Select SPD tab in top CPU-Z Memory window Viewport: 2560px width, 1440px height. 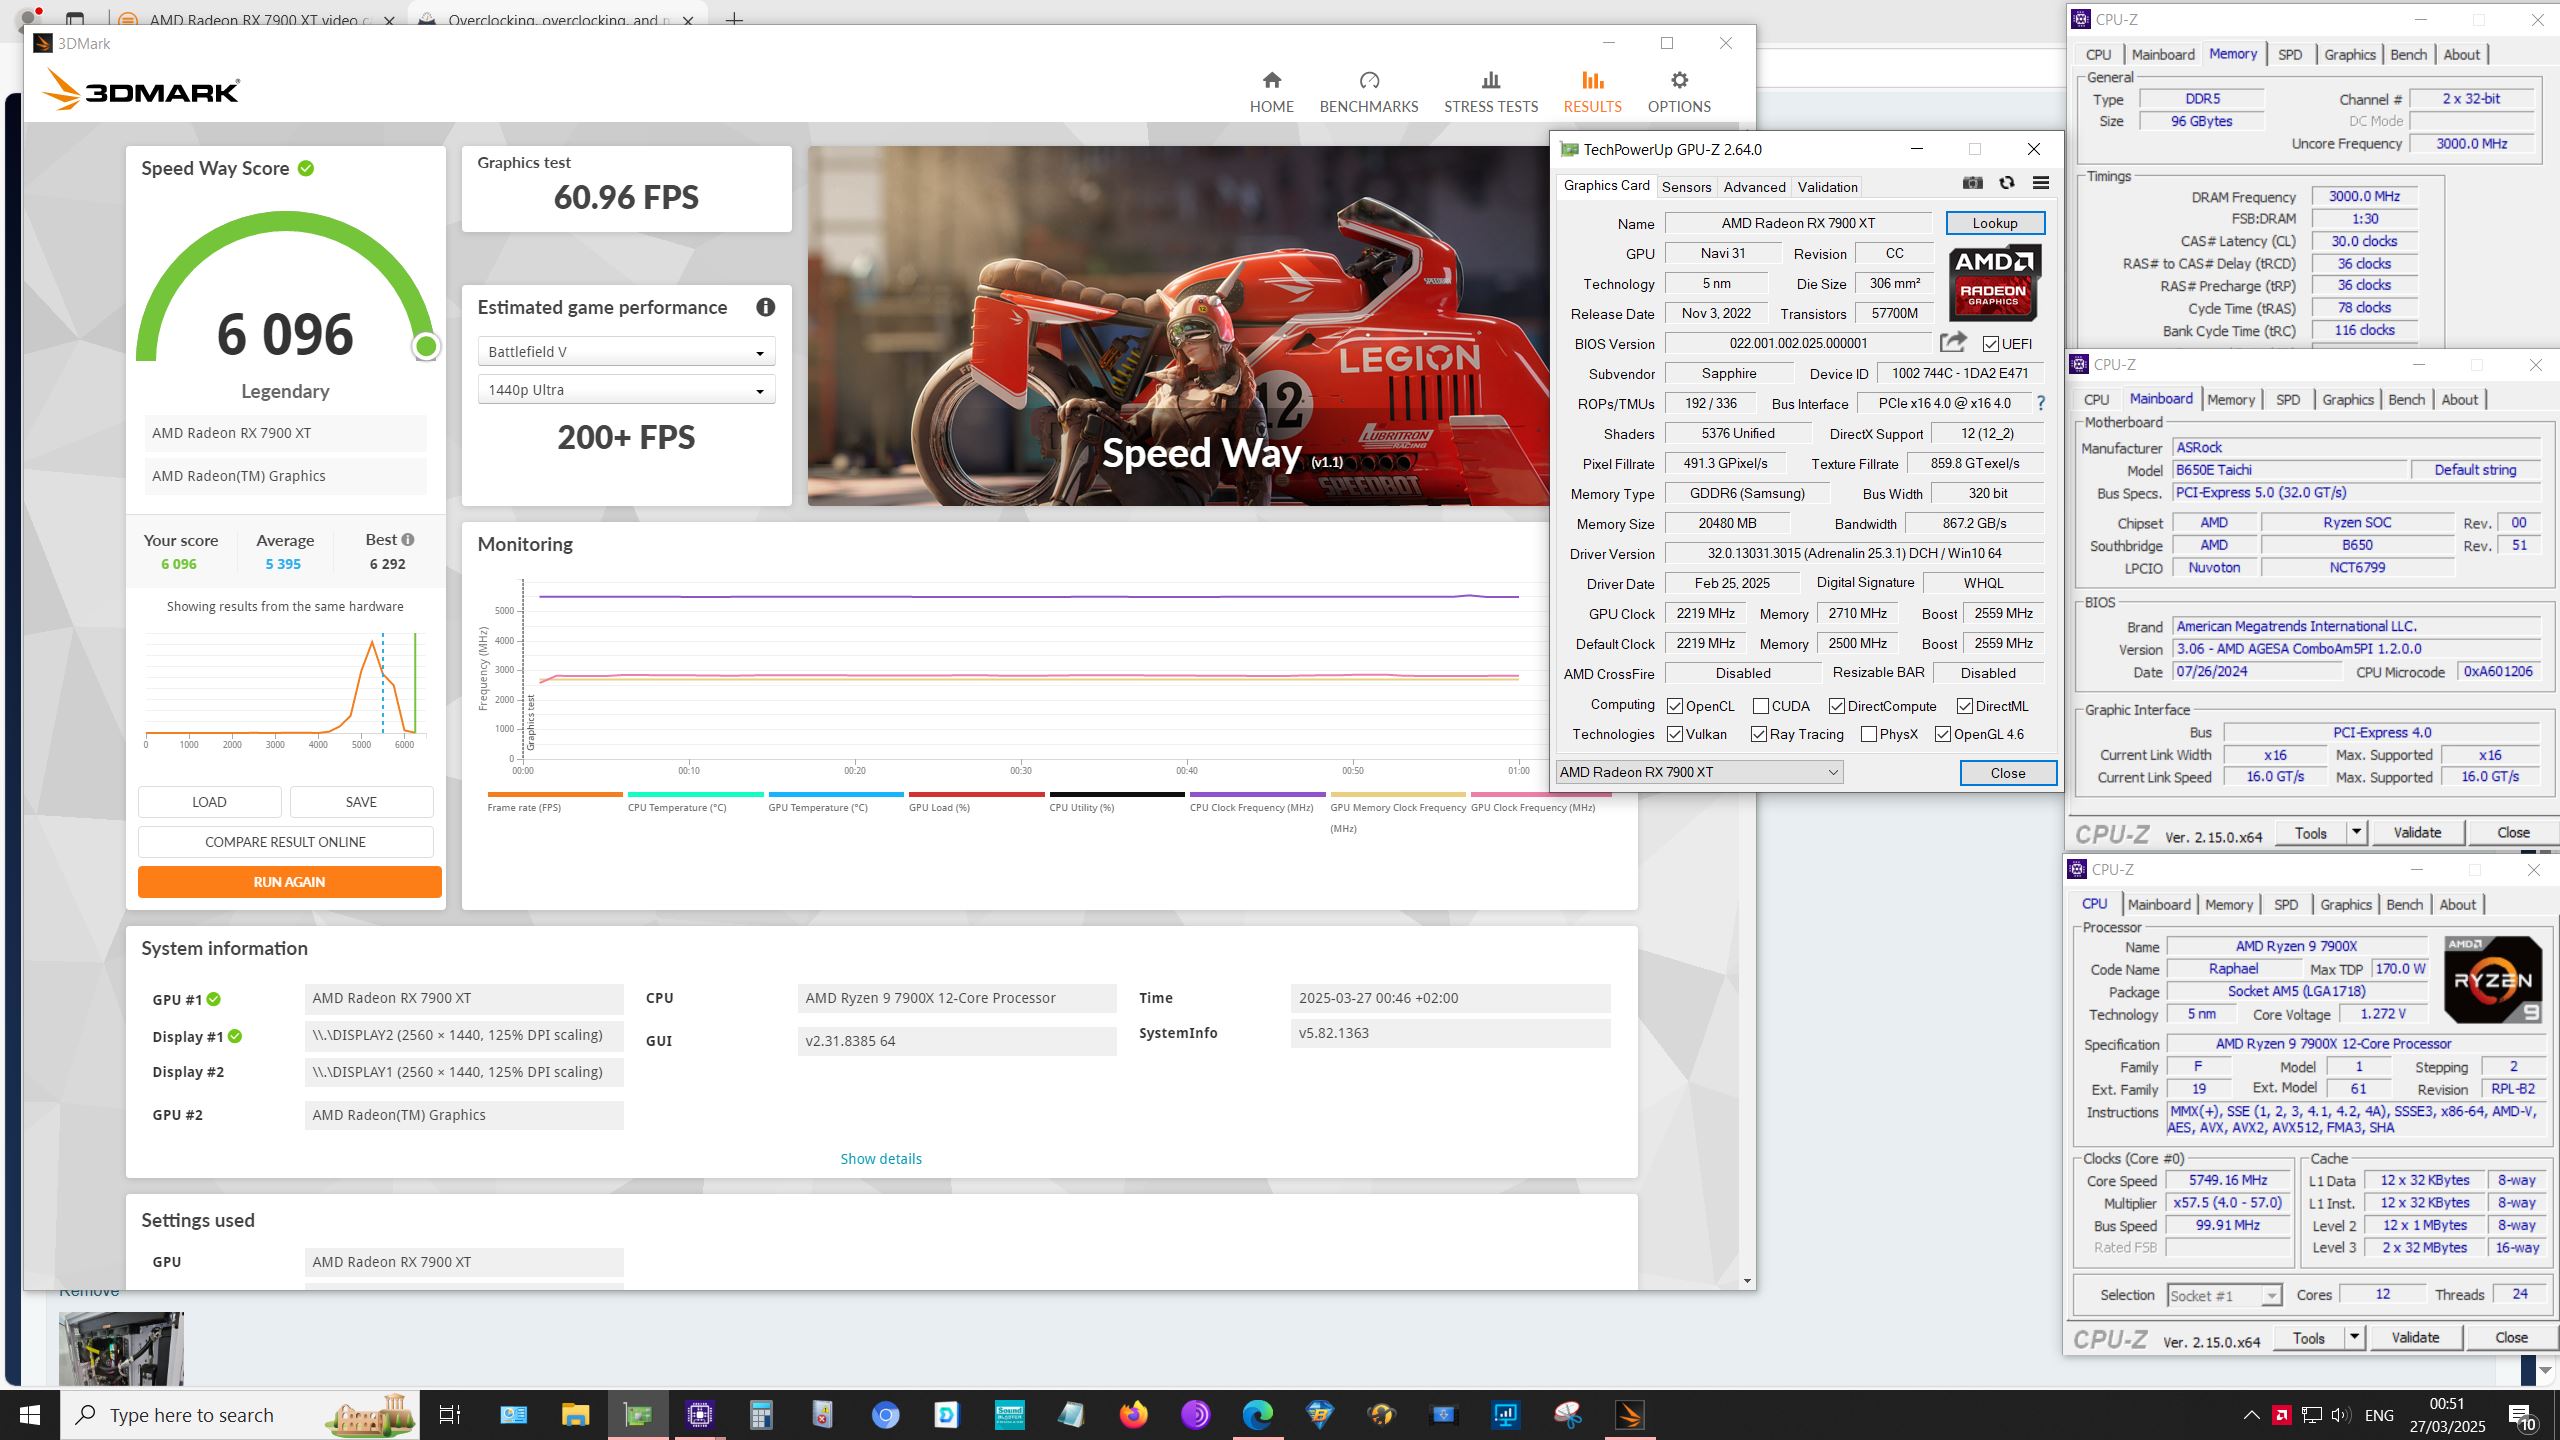(2290, 55)
